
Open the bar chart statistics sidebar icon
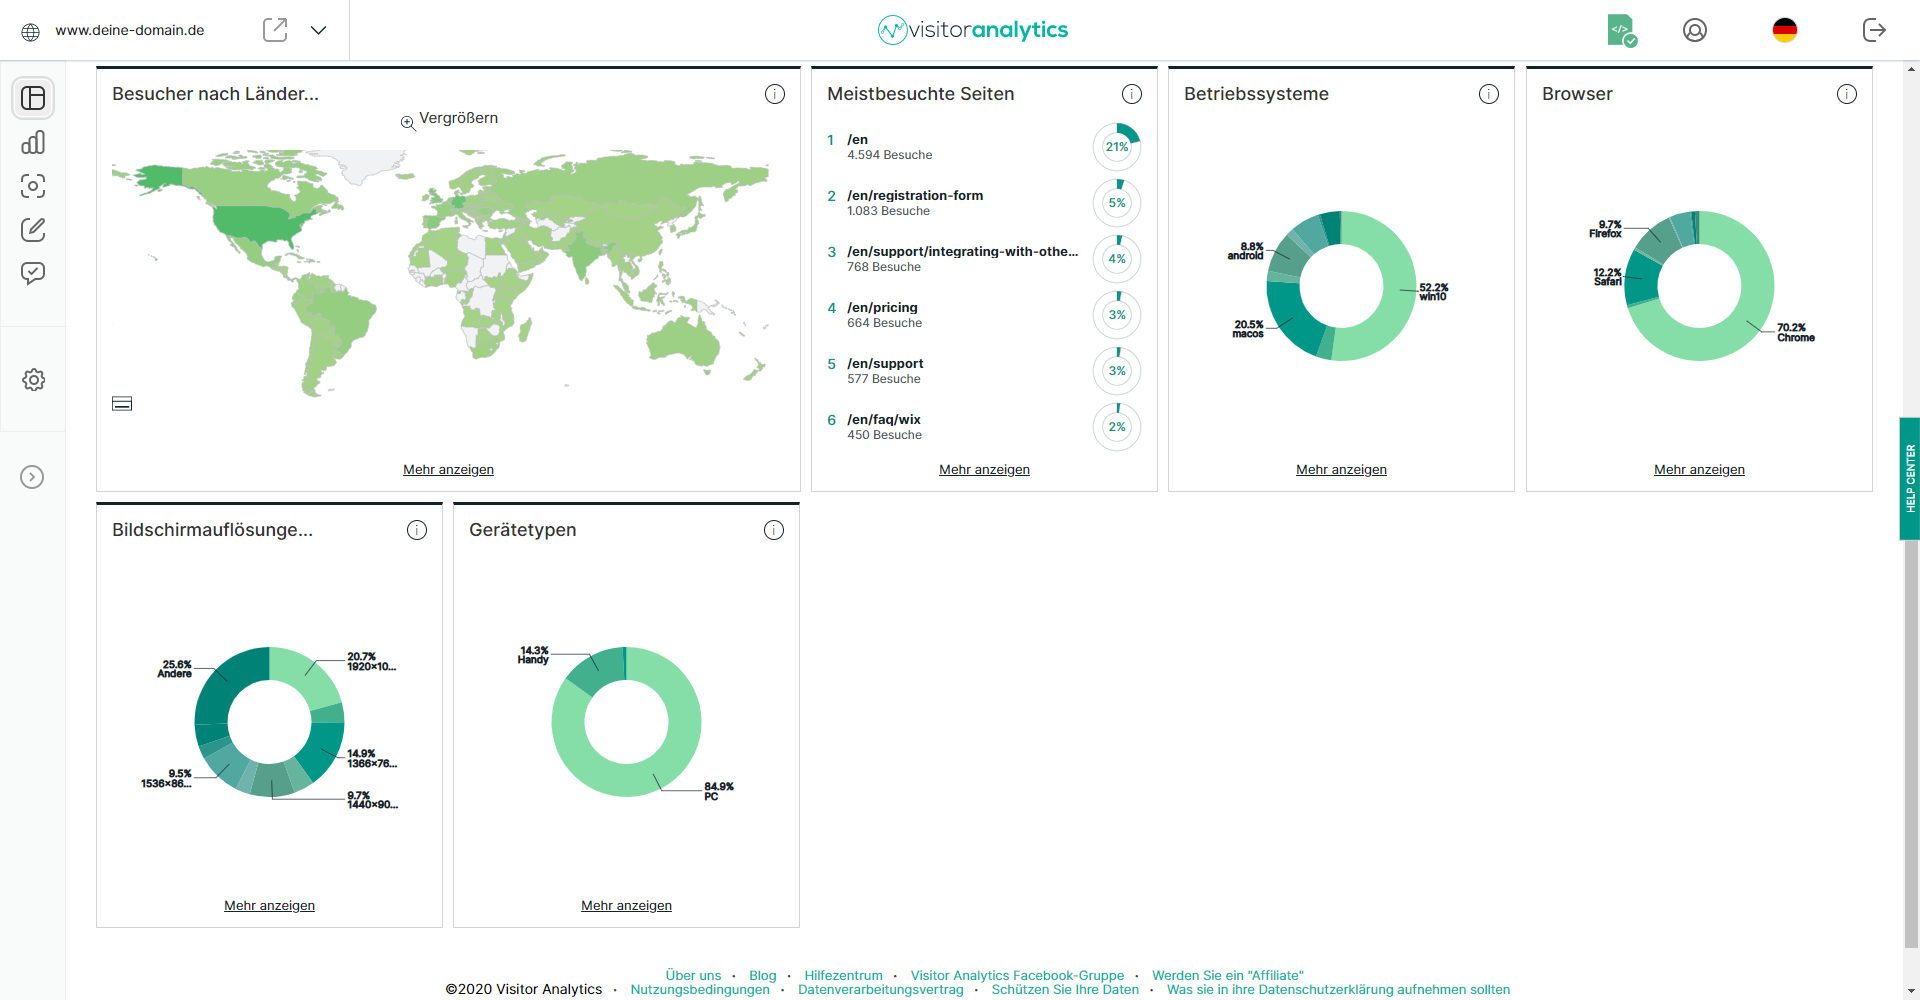coord(33,142)
